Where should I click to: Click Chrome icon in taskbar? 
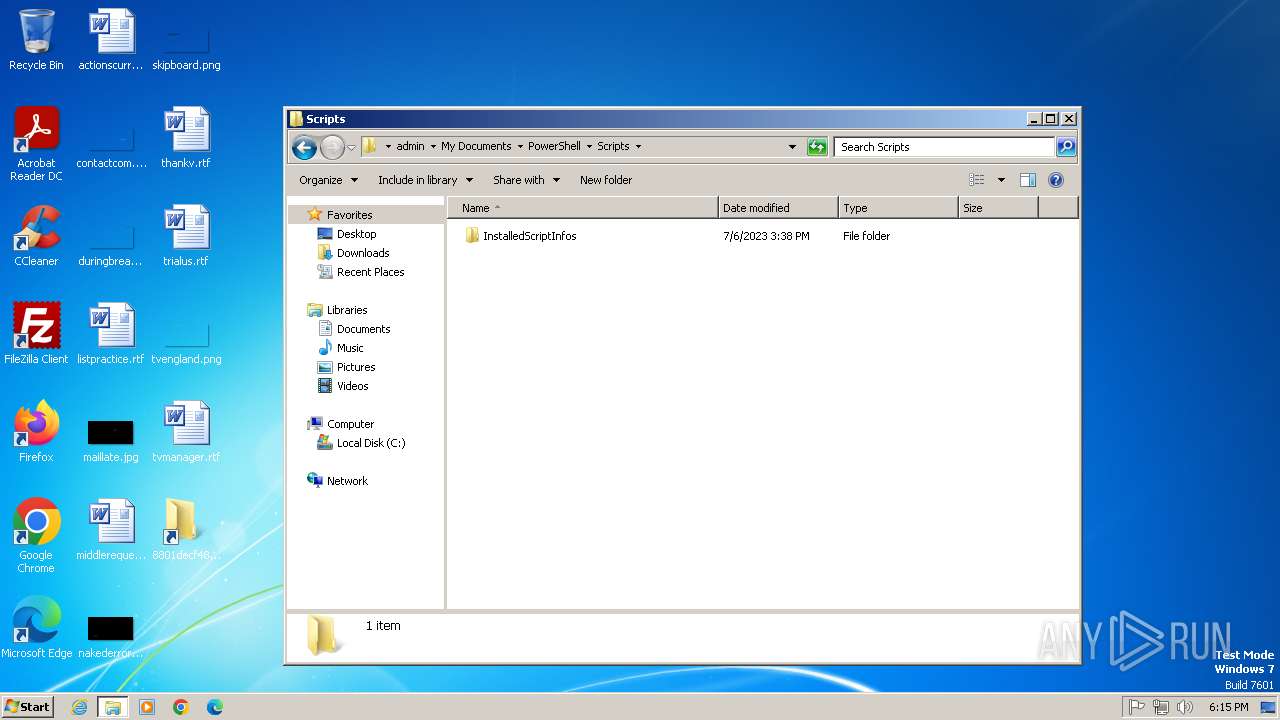point(181,707)
